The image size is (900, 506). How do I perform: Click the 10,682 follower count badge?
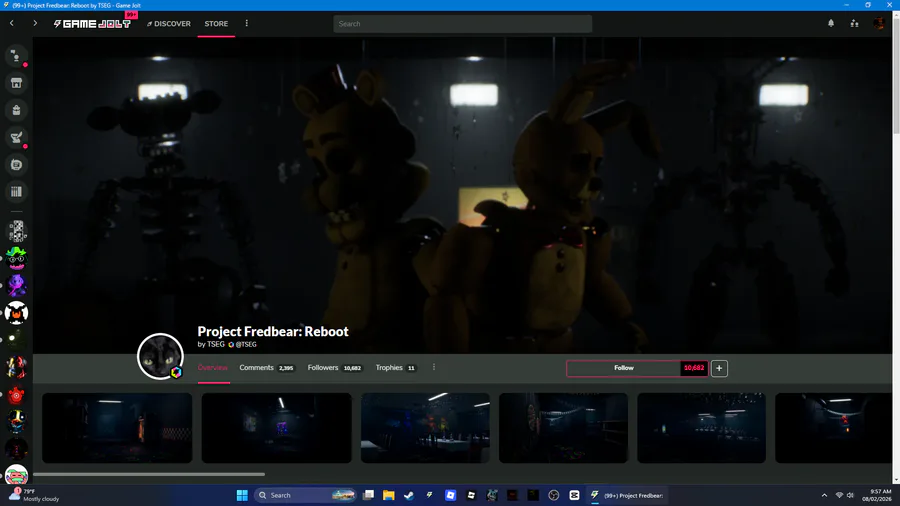pos(694,368)
